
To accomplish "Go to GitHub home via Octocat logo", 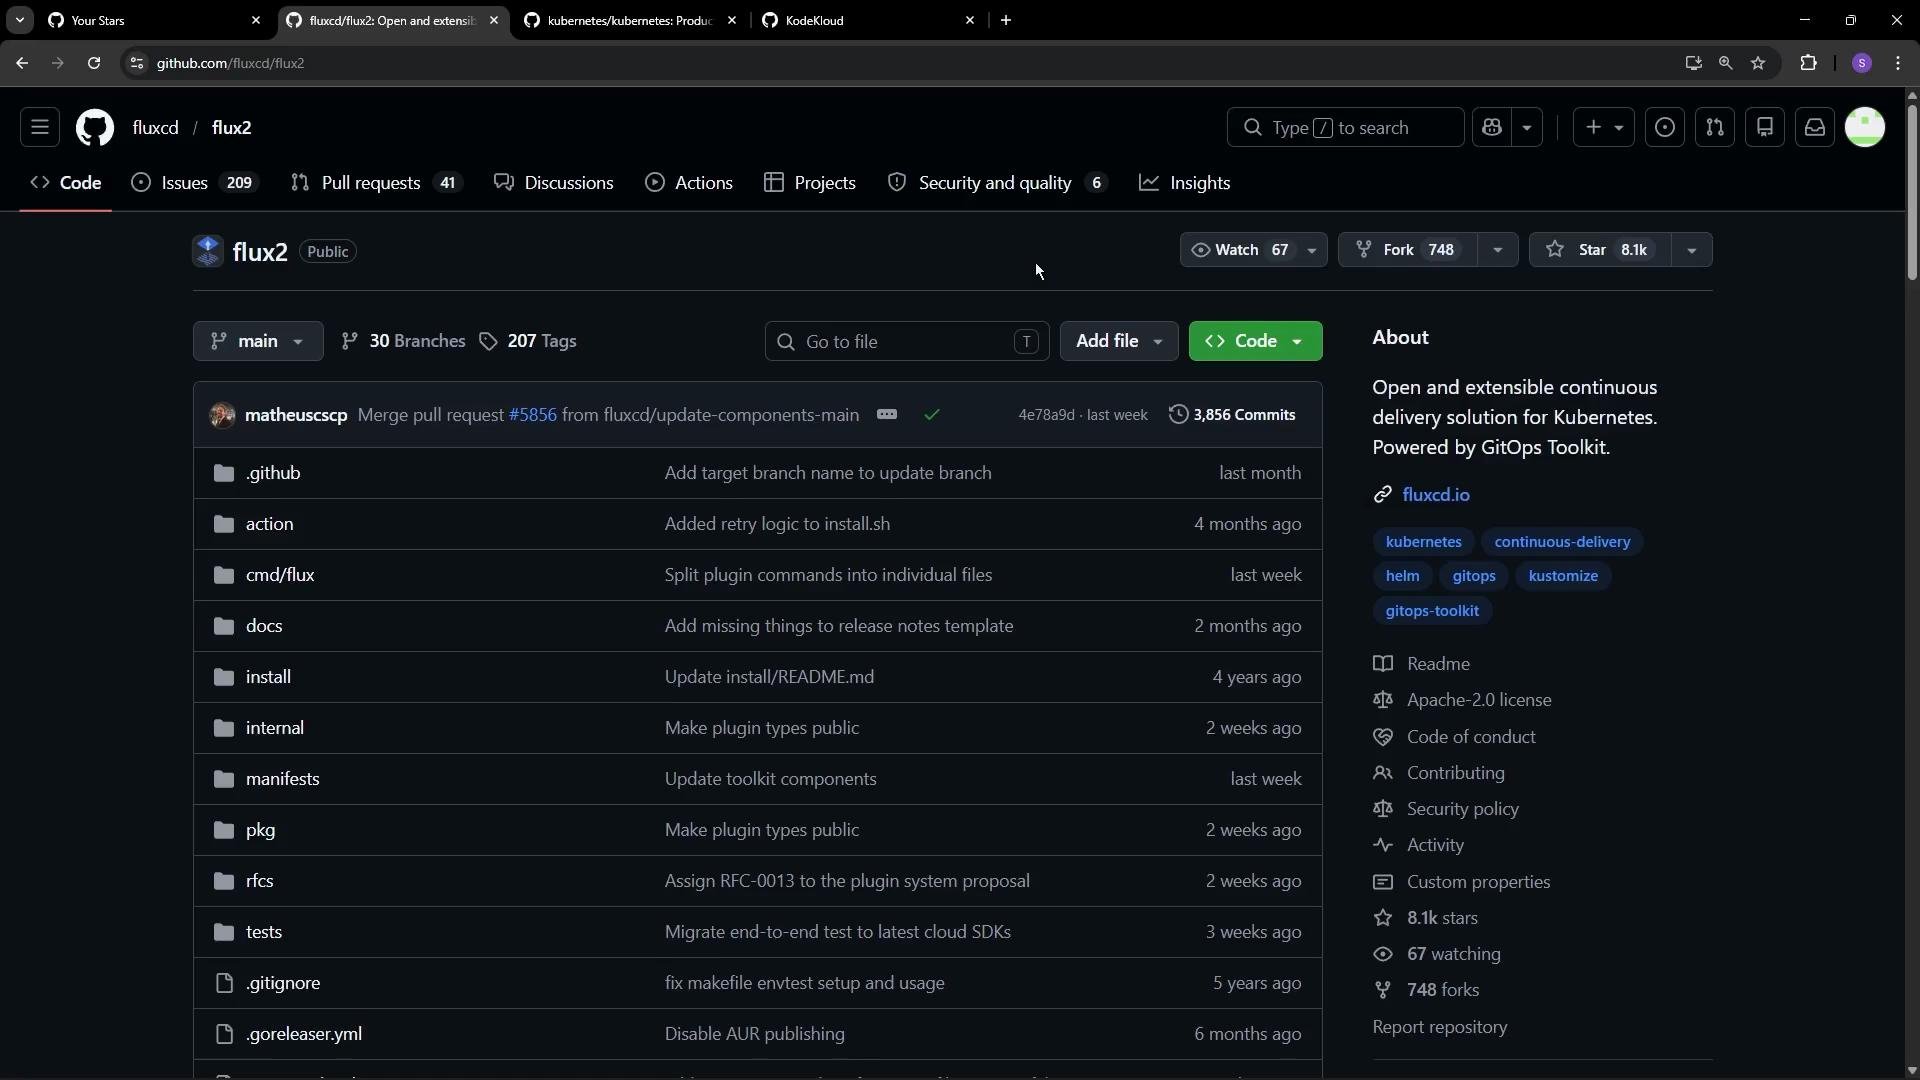I will [95, 128].
